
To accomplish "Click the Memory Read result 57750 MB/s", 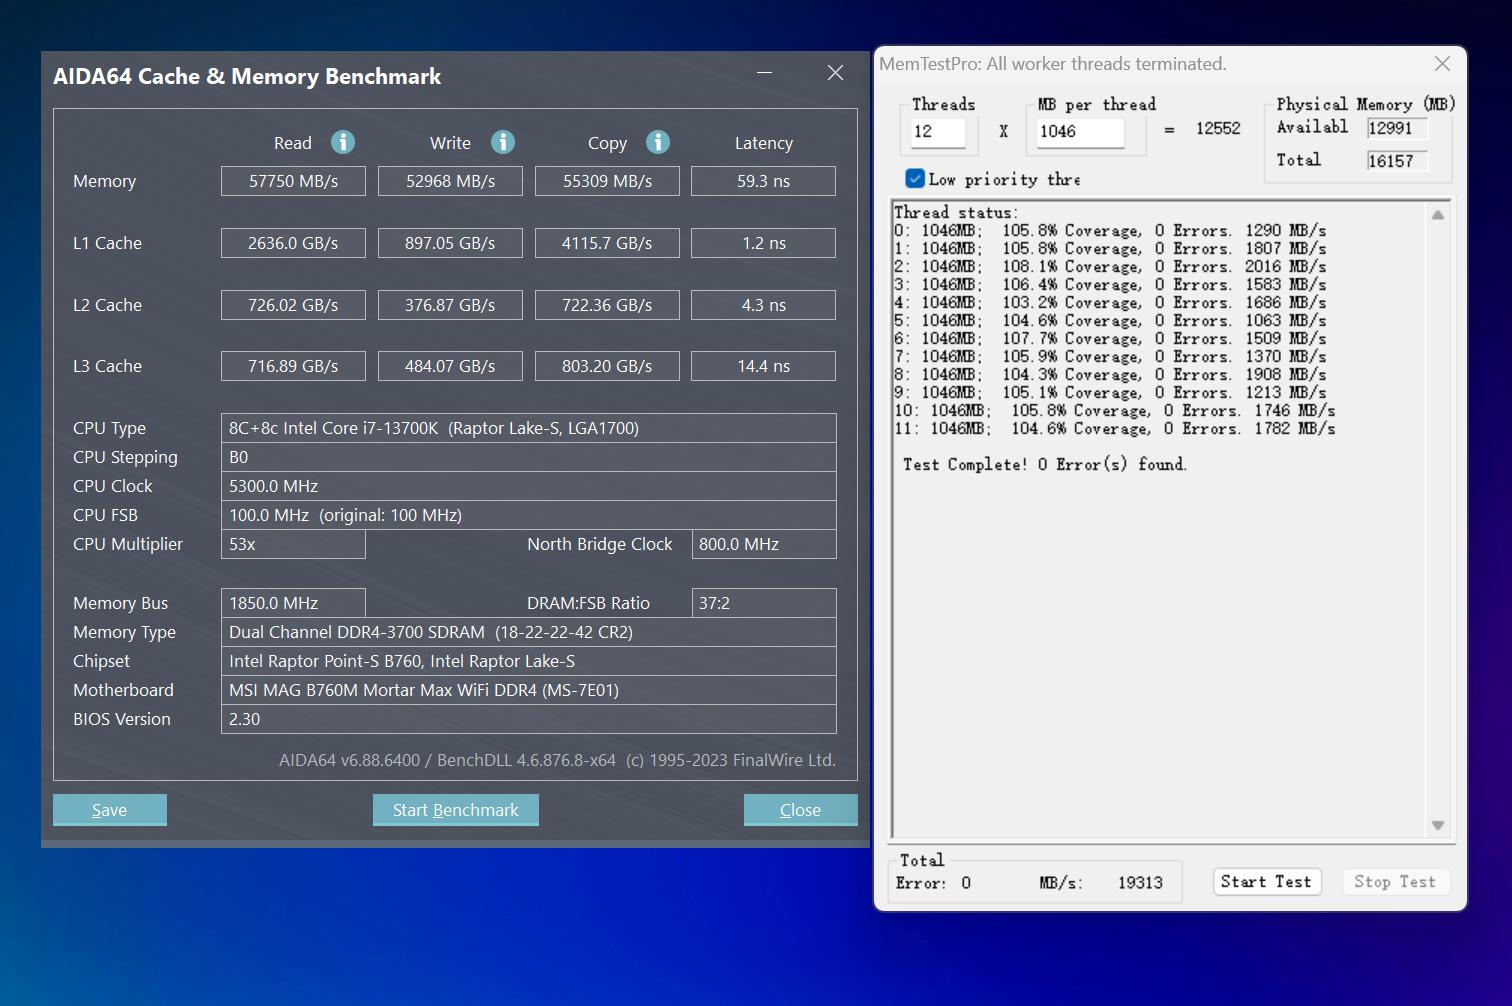I will 293,181.
